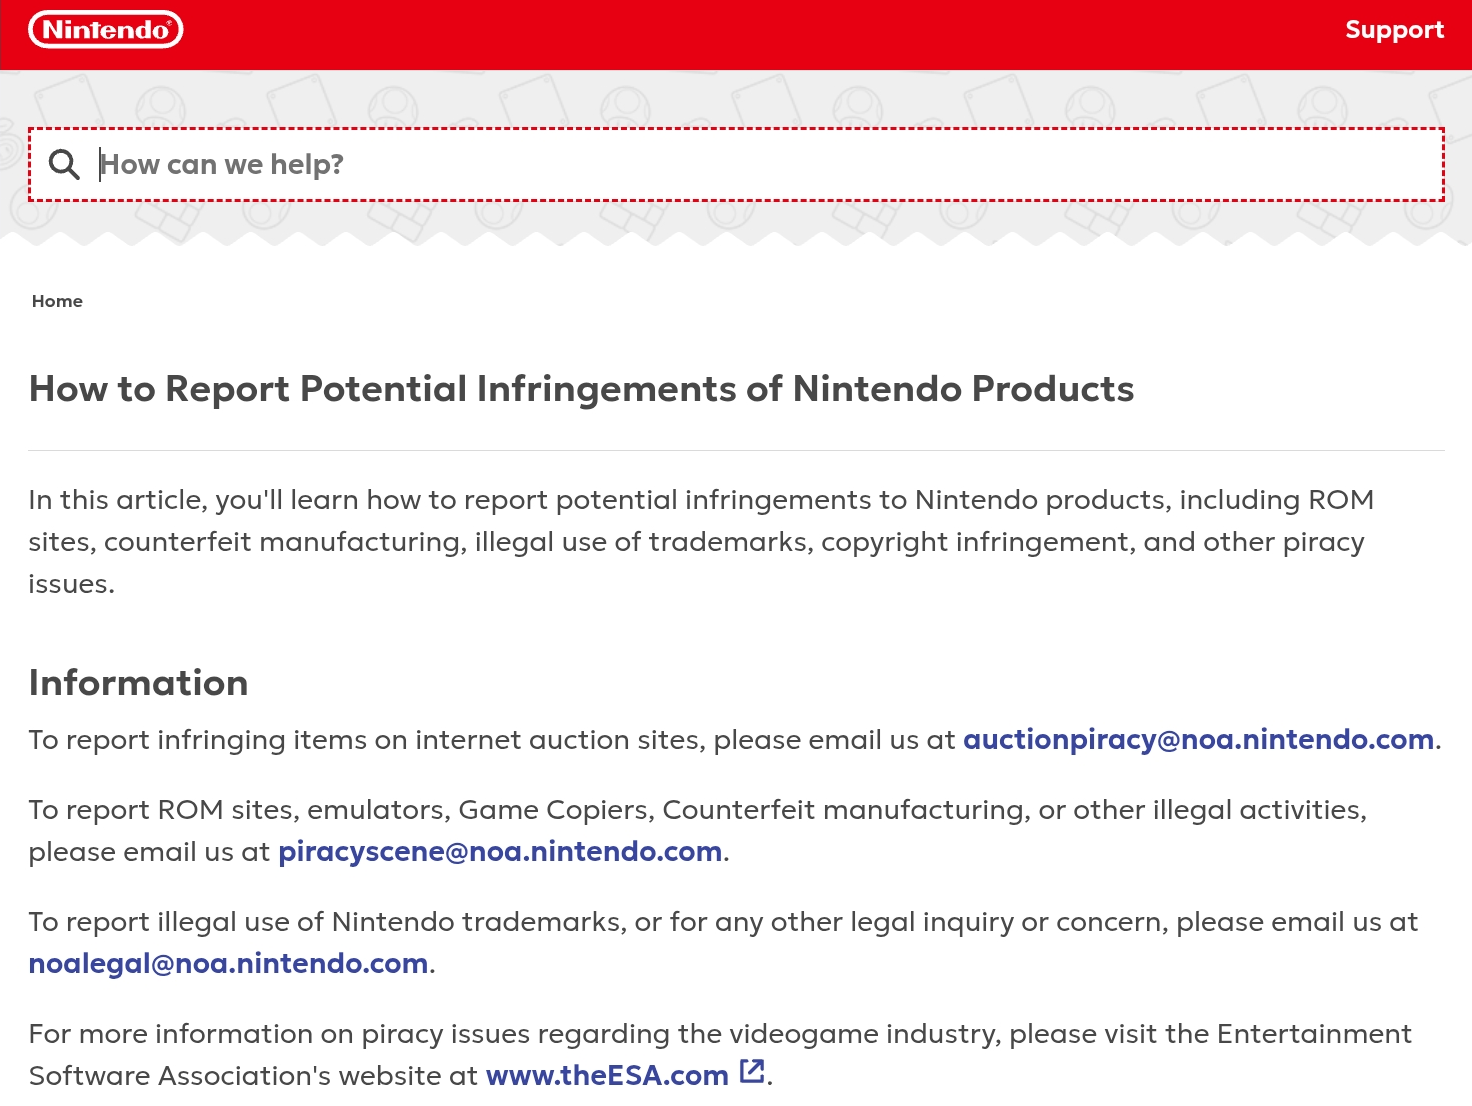Click the Information section heading
Screen dimensions: 1472x1106
coord(138,683)
